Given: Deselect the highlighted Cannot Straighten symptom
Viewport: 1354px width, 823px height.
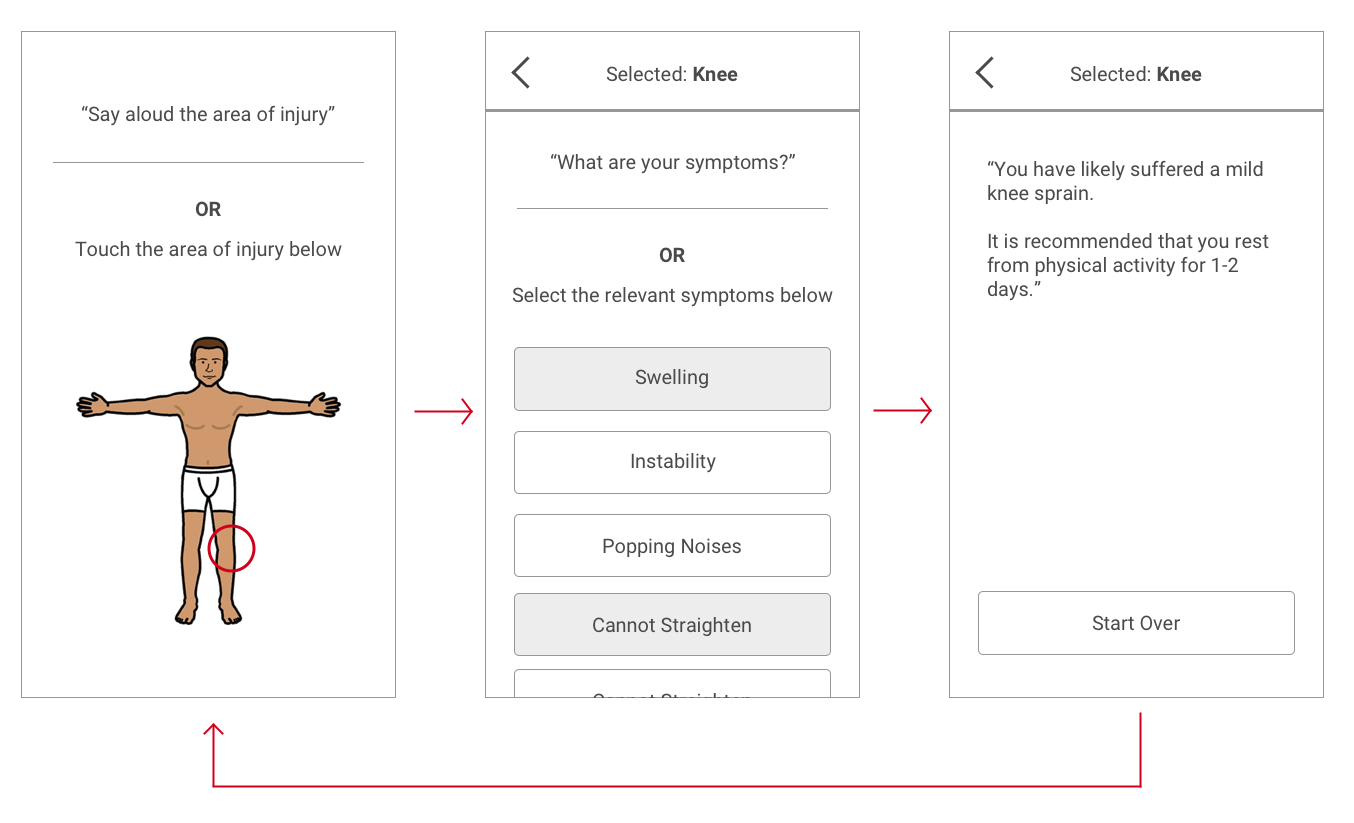Looking at the screenshot, I should pos(672,625).
